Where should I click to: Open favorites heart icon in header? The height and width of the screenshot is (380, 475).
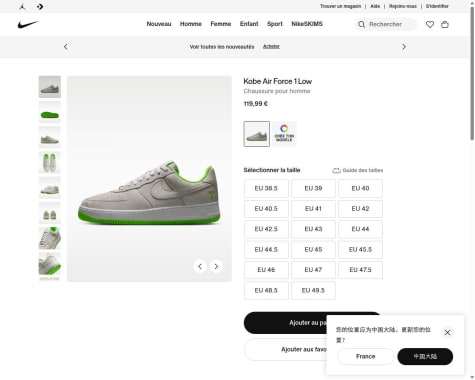[x=430, y=24]
